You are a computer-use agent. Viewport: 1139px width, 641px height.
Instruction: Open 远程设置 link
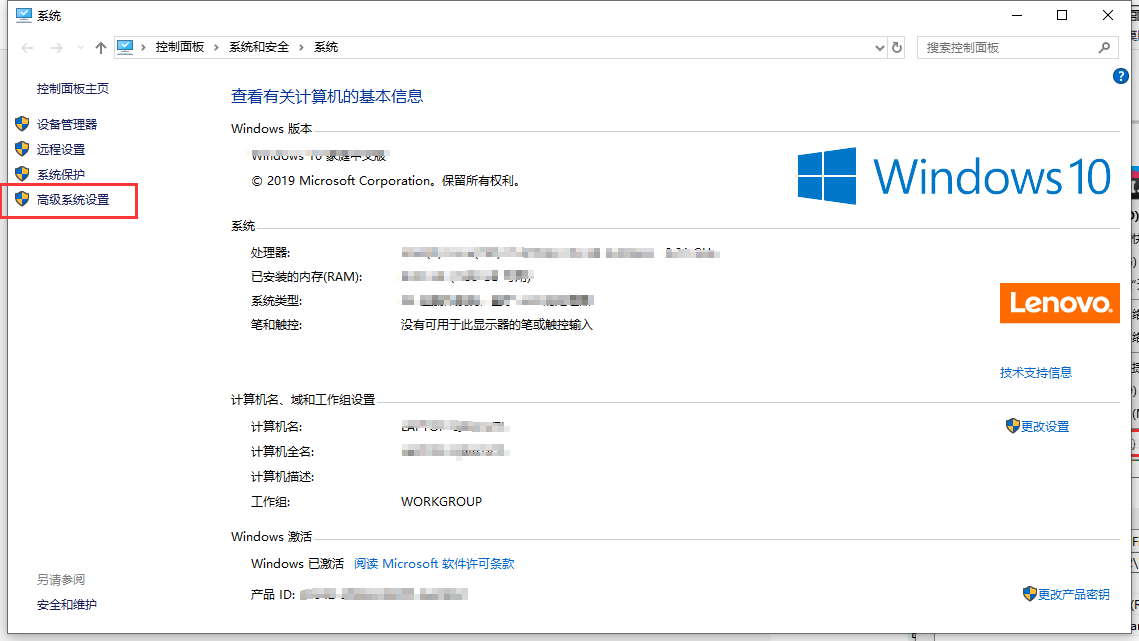click(61, 149)
